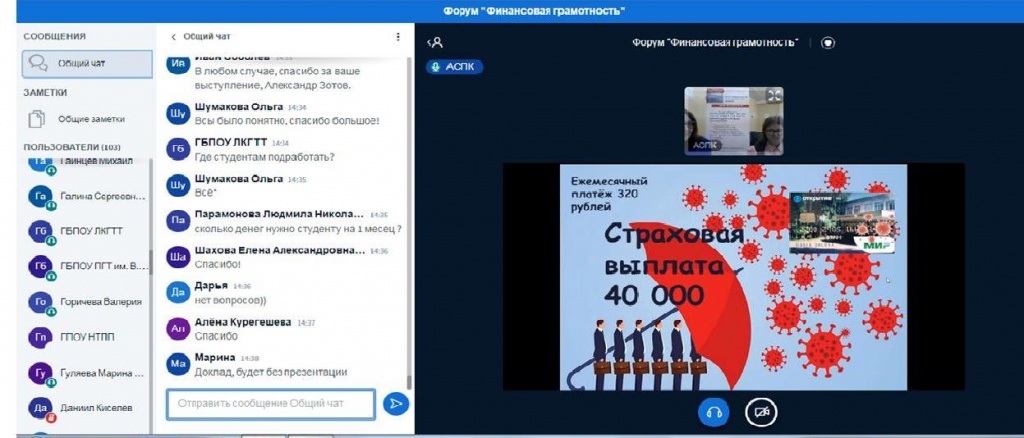Click Дарья avatar in chat
This screenshot has width=1024, height=438.
178,293
